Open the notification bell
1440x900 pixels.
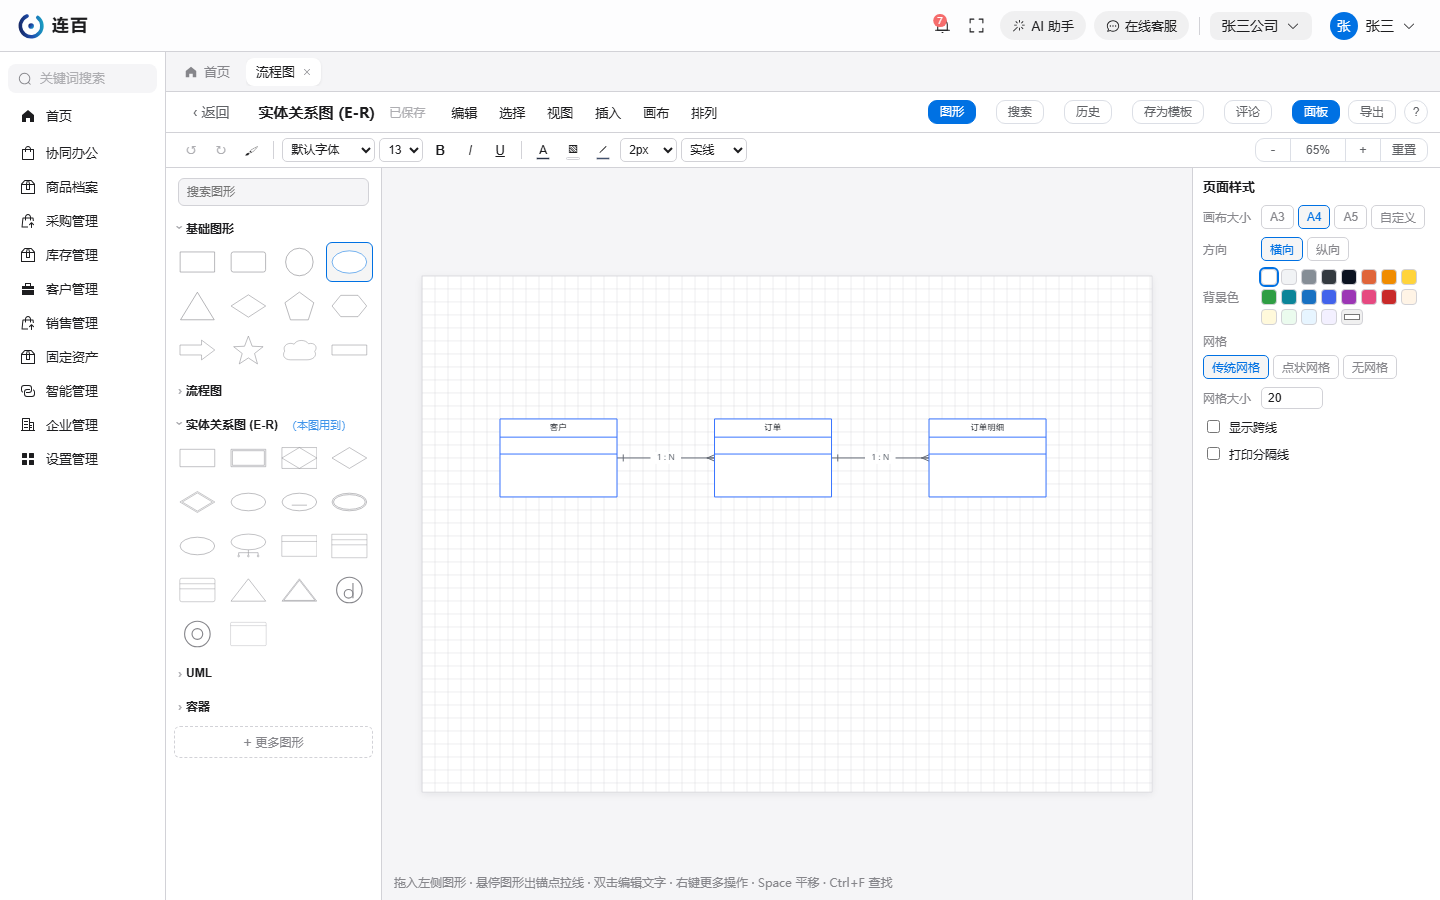click(x=941, y=25)
